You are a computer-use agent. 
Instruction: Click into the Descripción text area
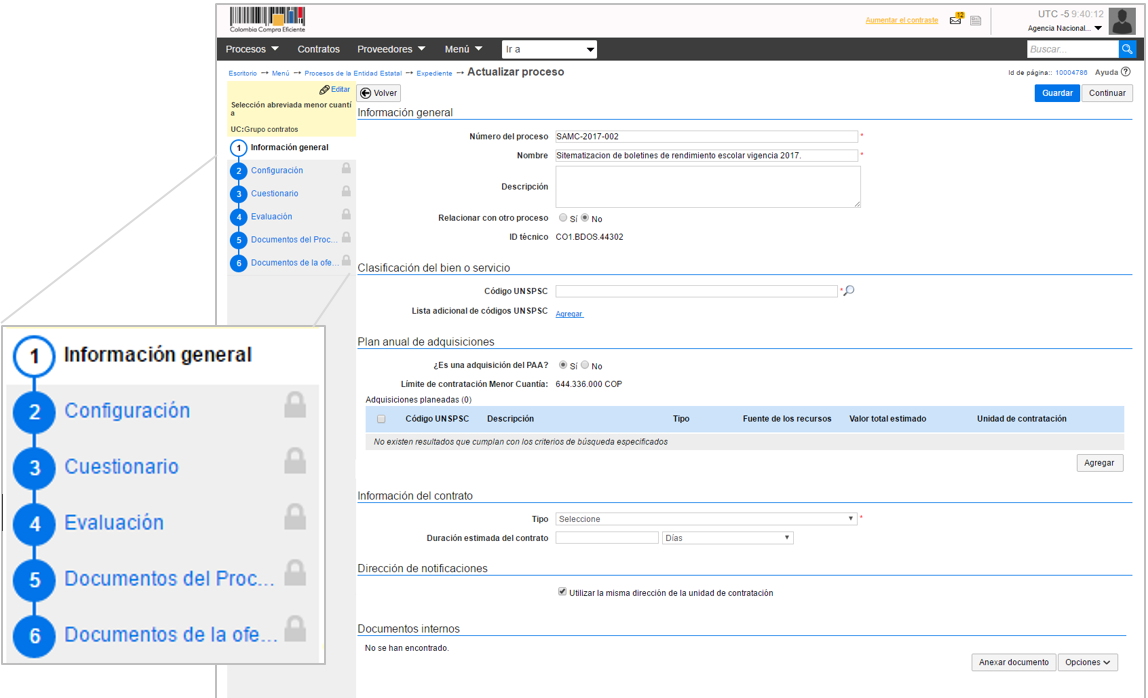pos(708,187)
